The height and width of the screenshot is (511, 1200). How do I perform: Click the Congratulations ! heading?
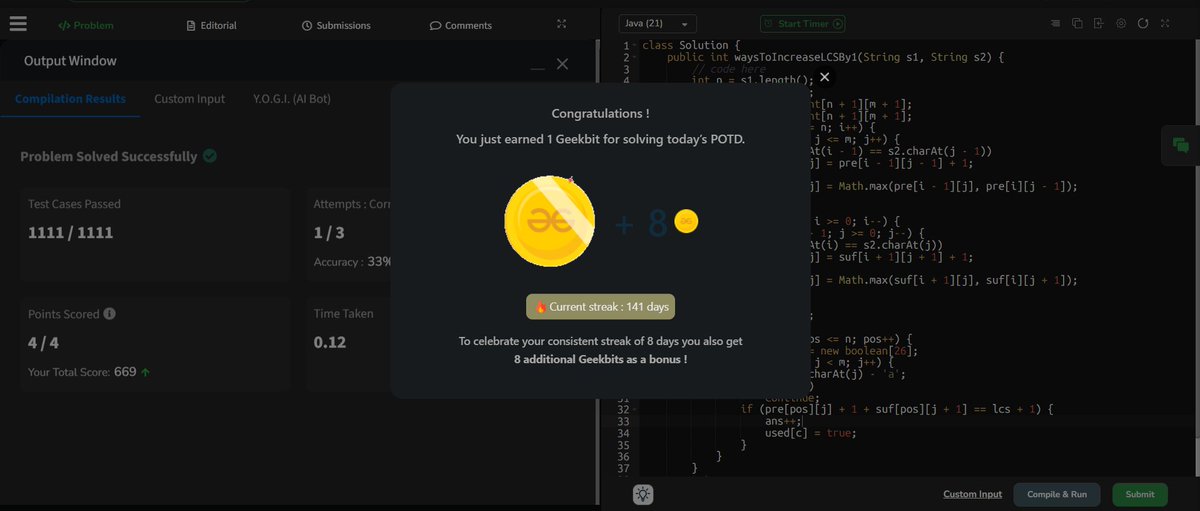[600, 114]
